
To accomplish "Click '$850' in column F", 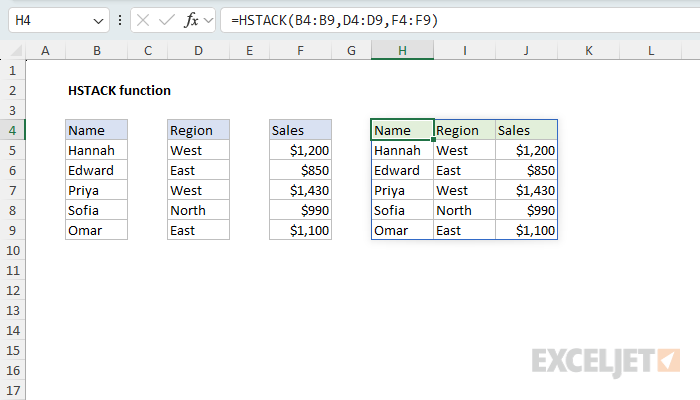I will [300, 171].
